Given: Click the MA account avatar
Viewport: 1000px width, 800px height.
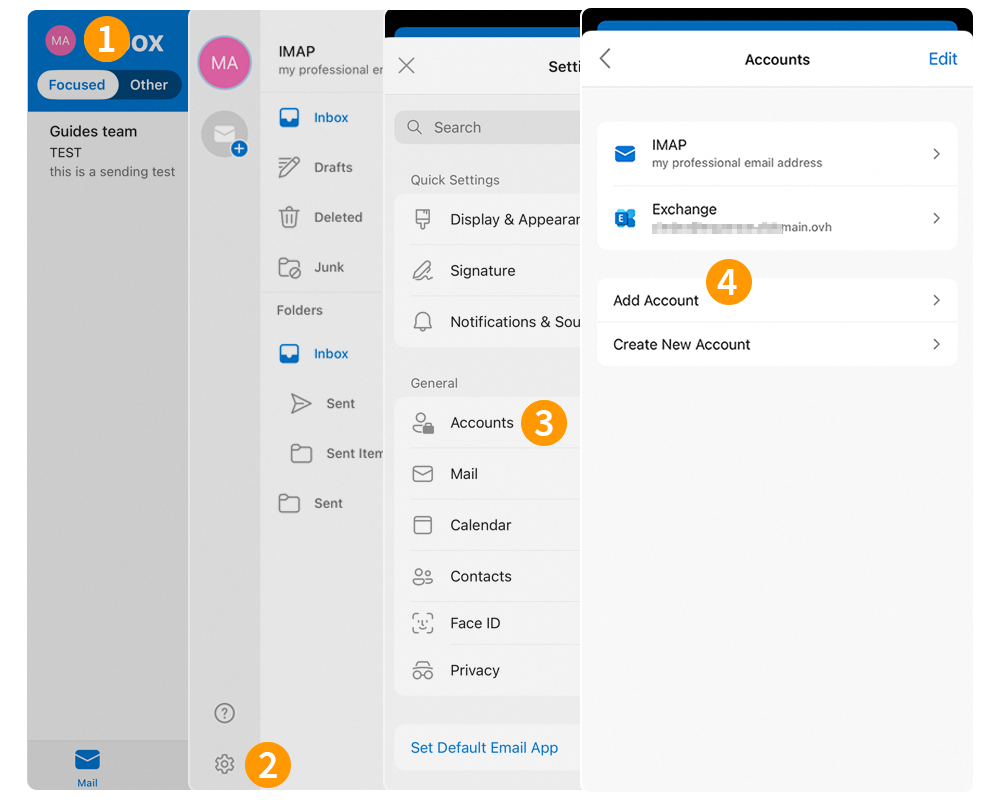Looking at the screenshot, I should pos(224,63).
